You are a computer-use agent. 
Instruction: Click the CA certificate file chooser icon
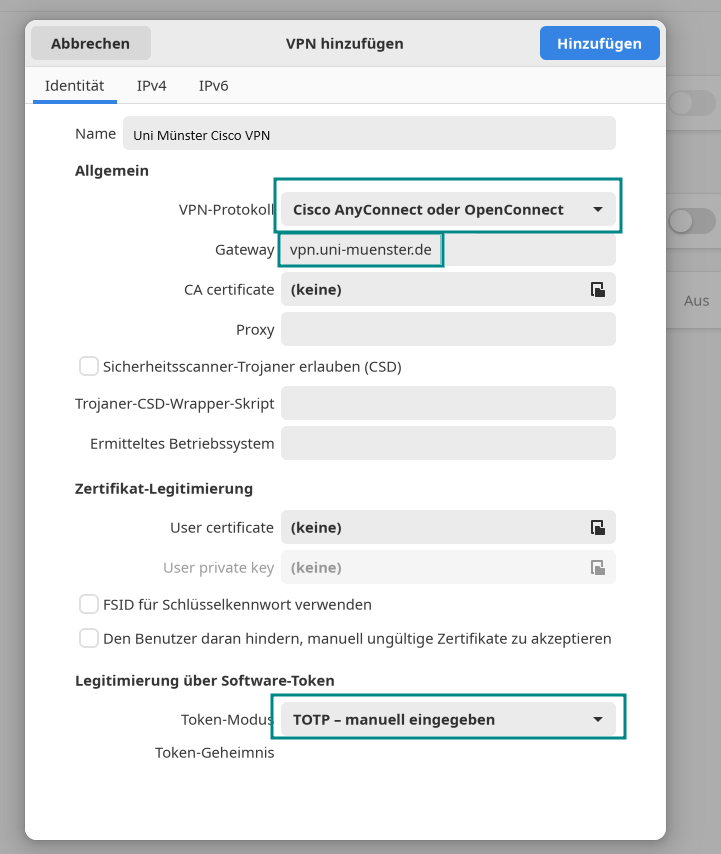(597, 290)
